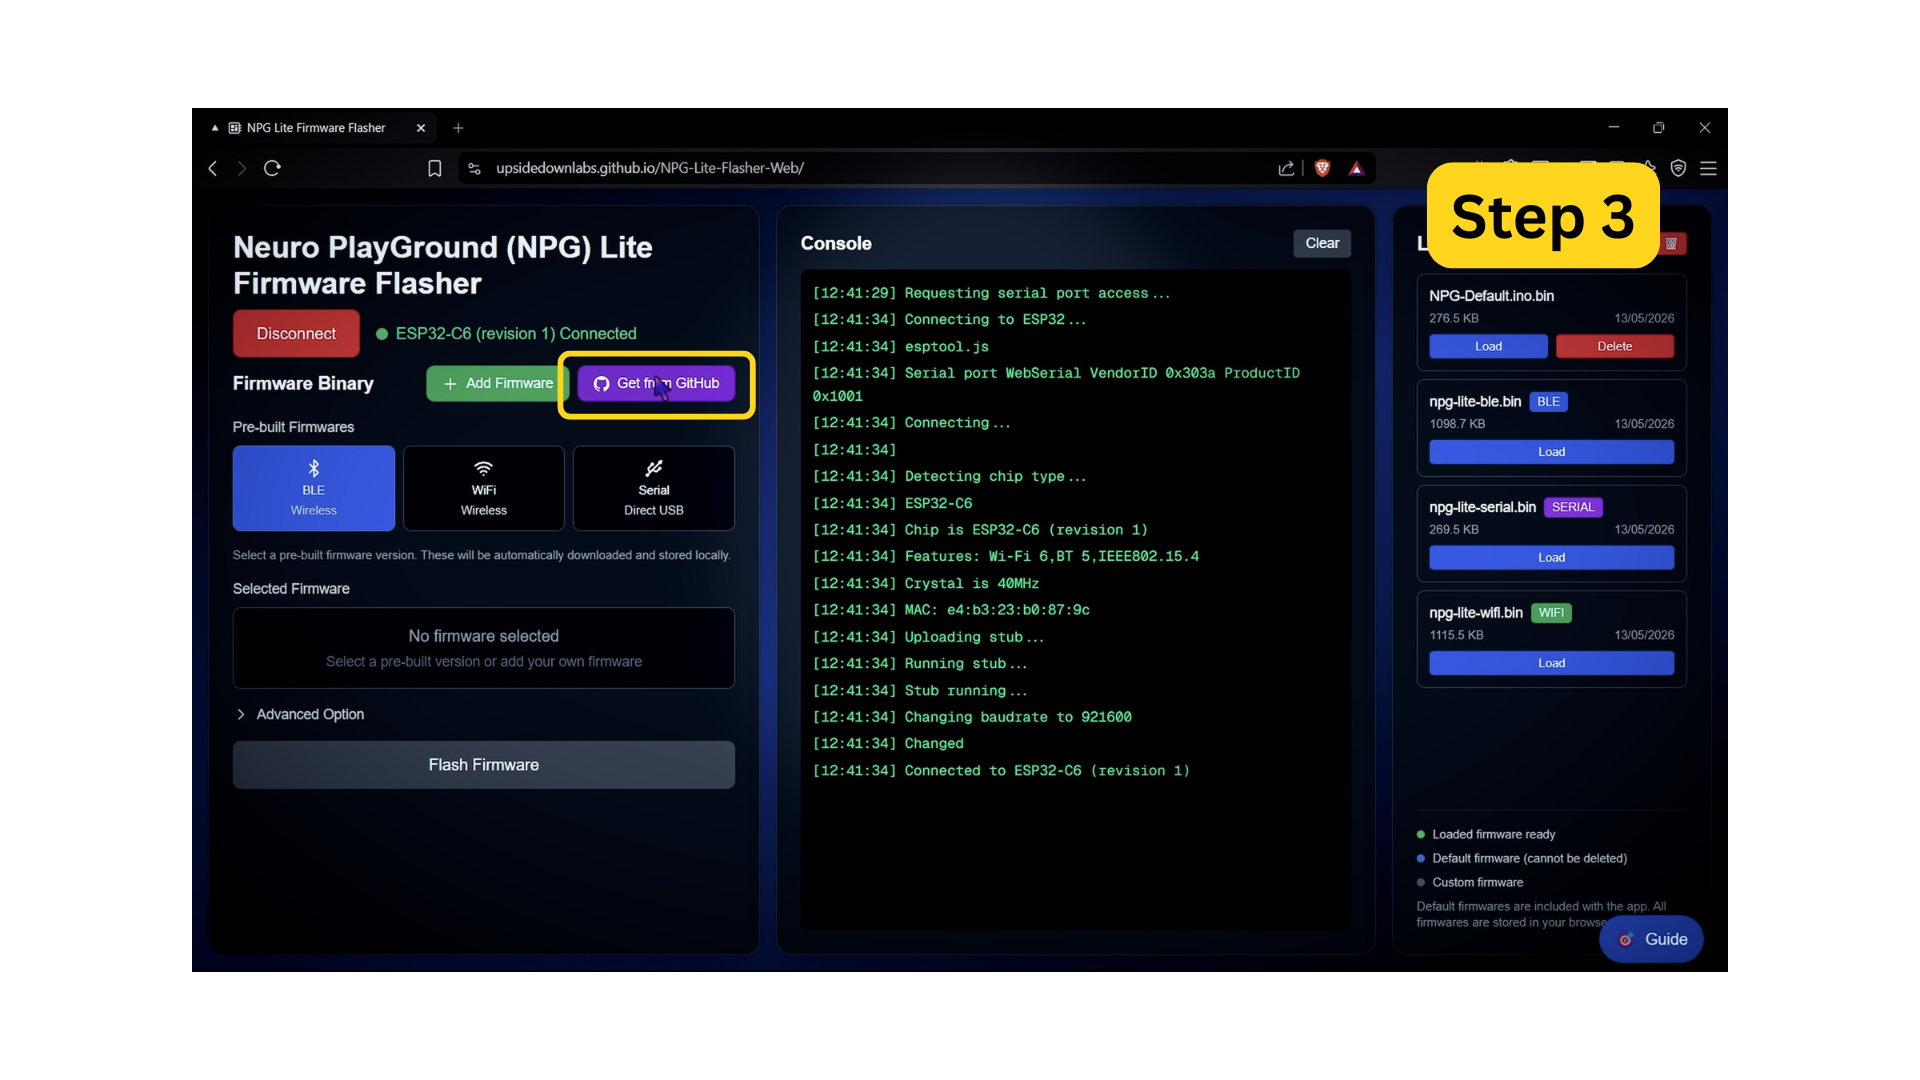
Task: Reload the page with browser refresh icon
Action: click(x=272, y=168)
